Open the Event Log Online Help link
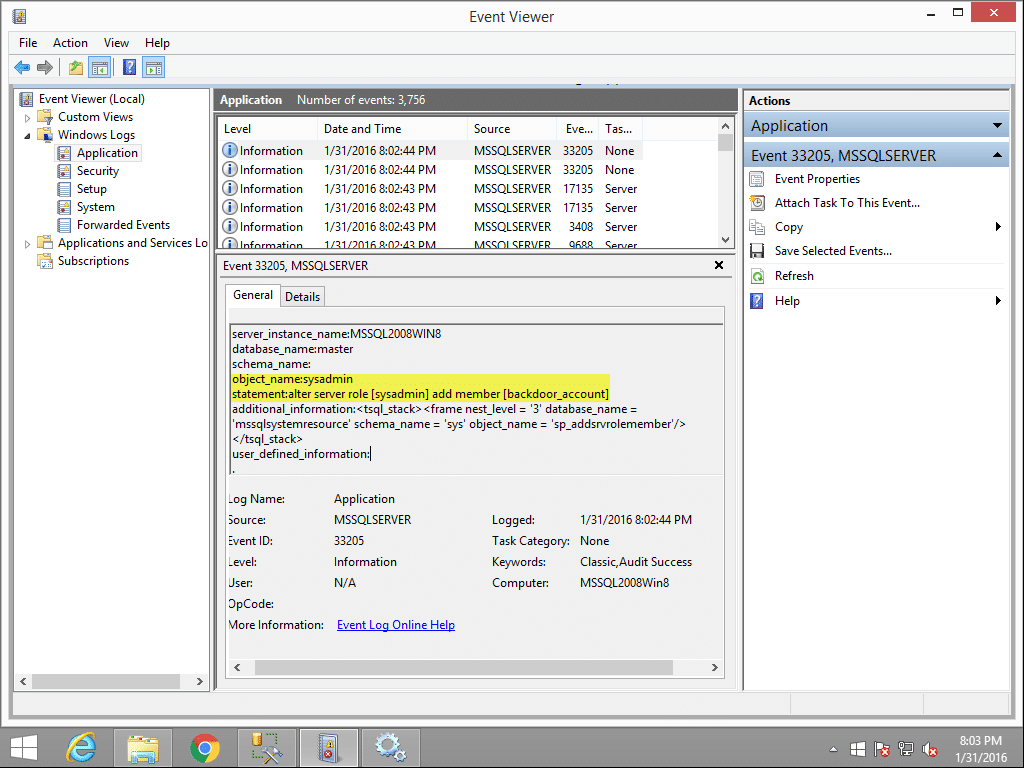1024x768 pixels. [x=396, y=625]
